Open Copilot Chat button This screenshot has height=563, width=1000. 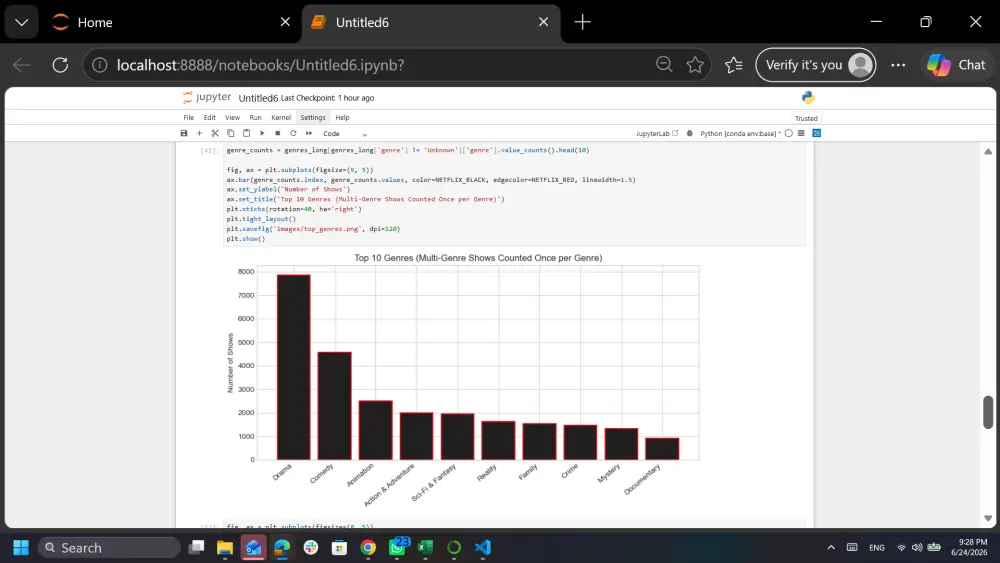(x=956, y=65)
